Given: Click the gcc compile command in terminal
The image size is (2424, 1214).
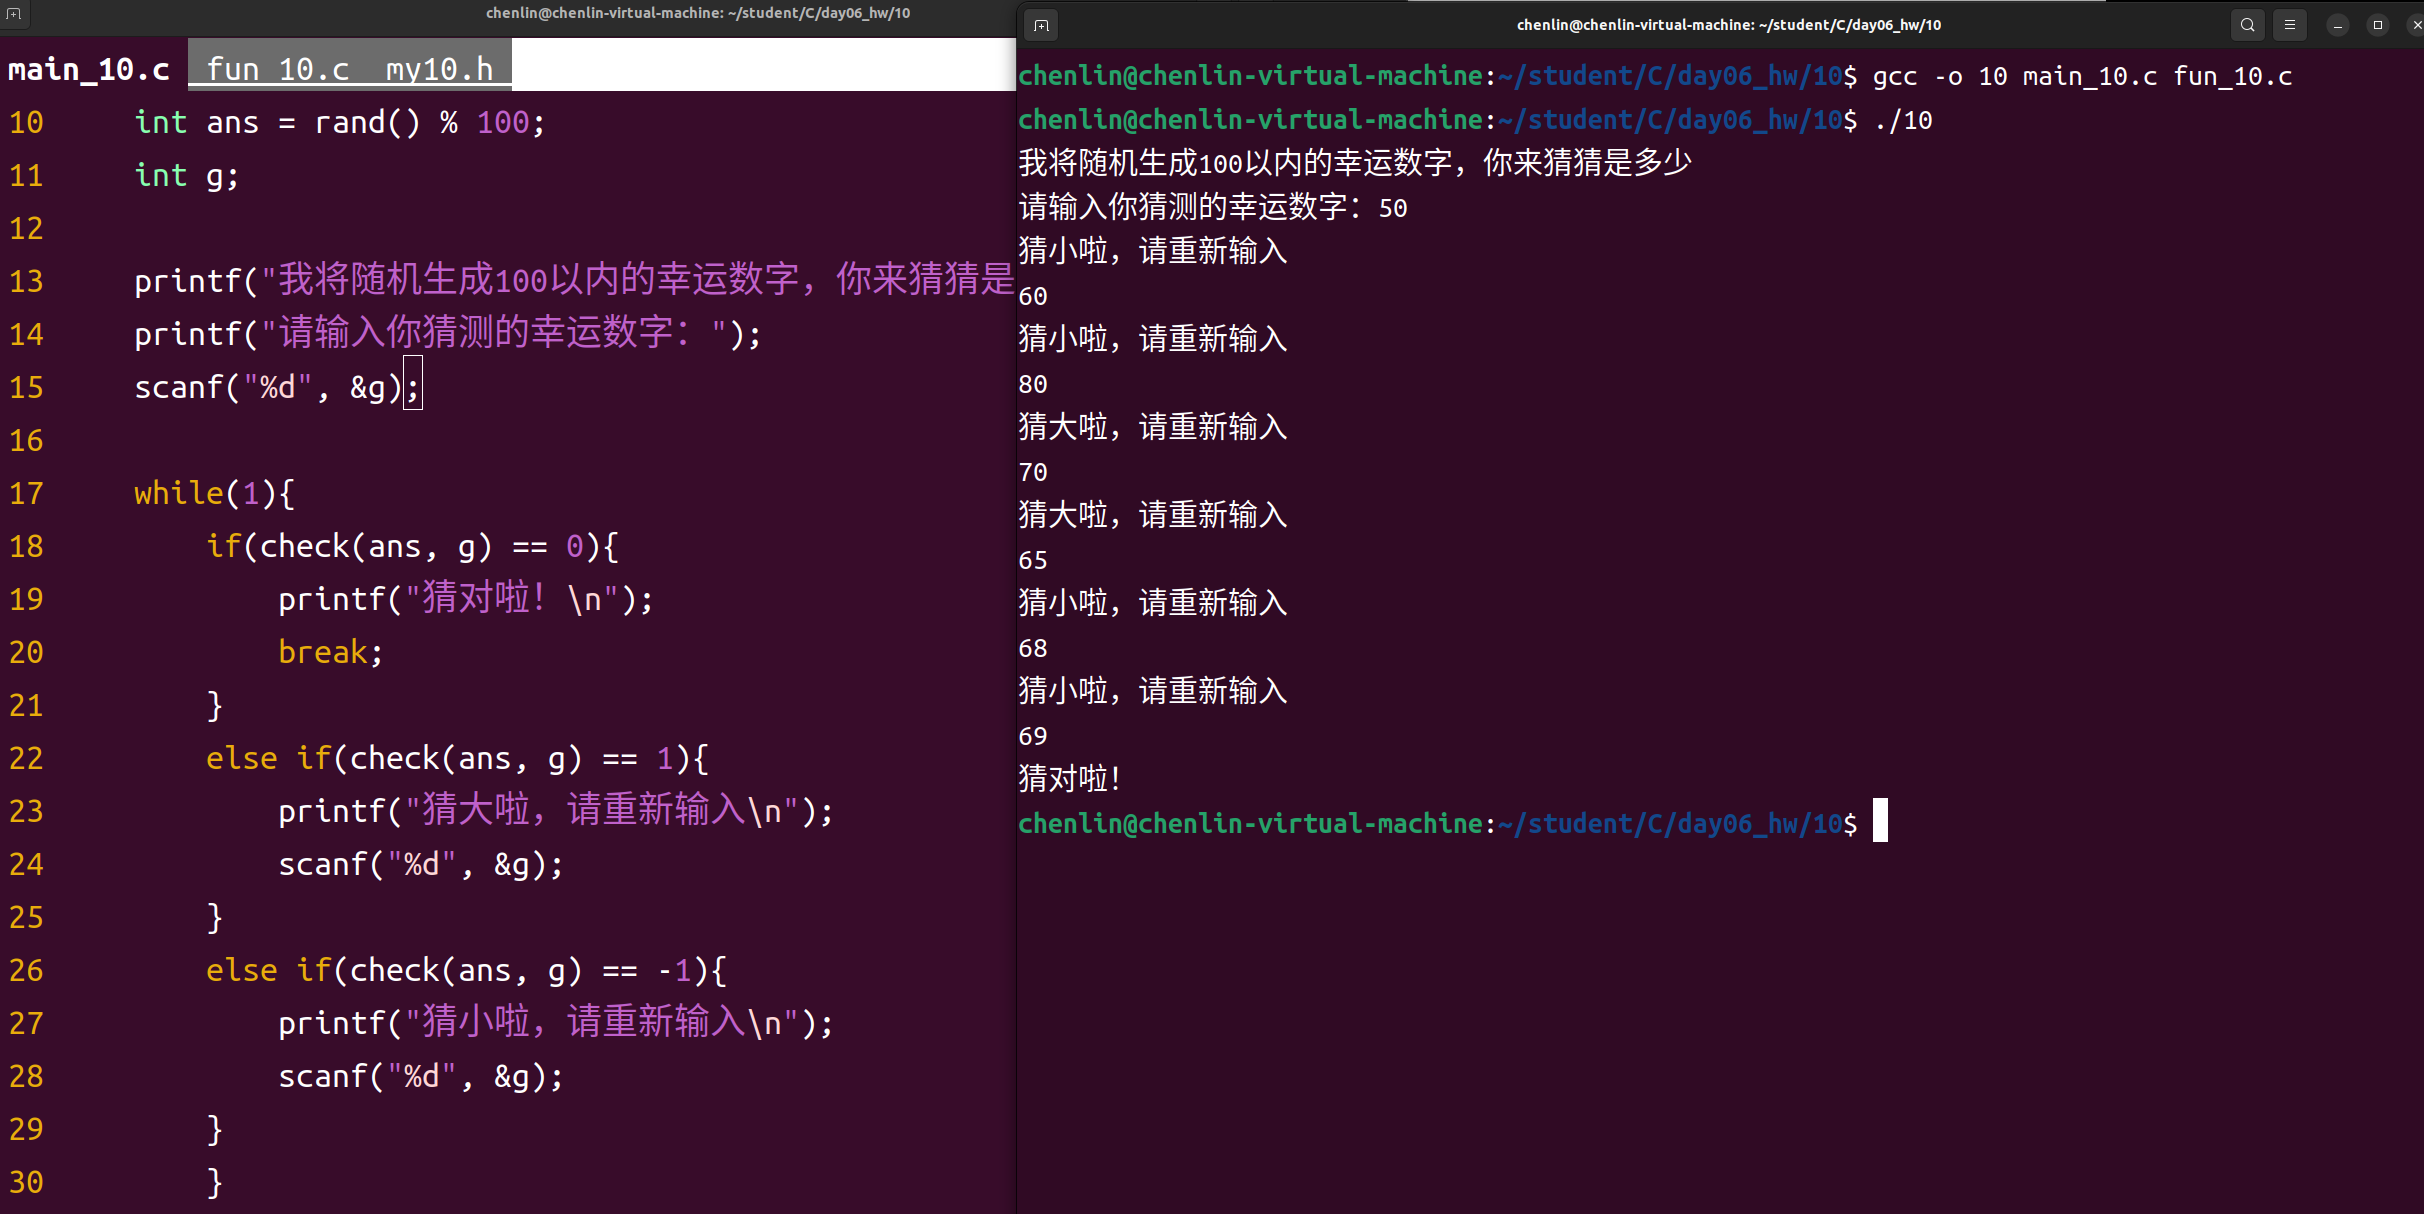Looking at the screenshot, I should (x=2082, y=76).
